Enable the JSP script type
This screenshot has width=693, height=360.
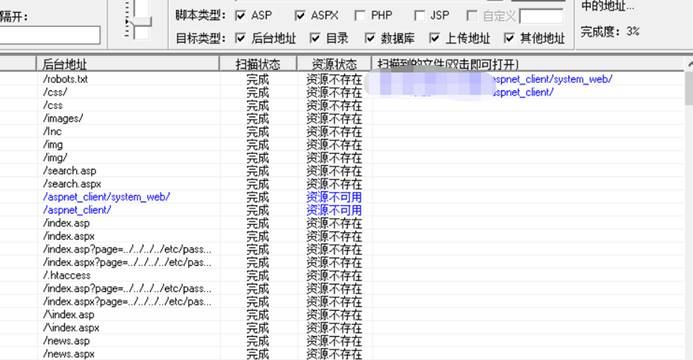(x=419, y=16)
